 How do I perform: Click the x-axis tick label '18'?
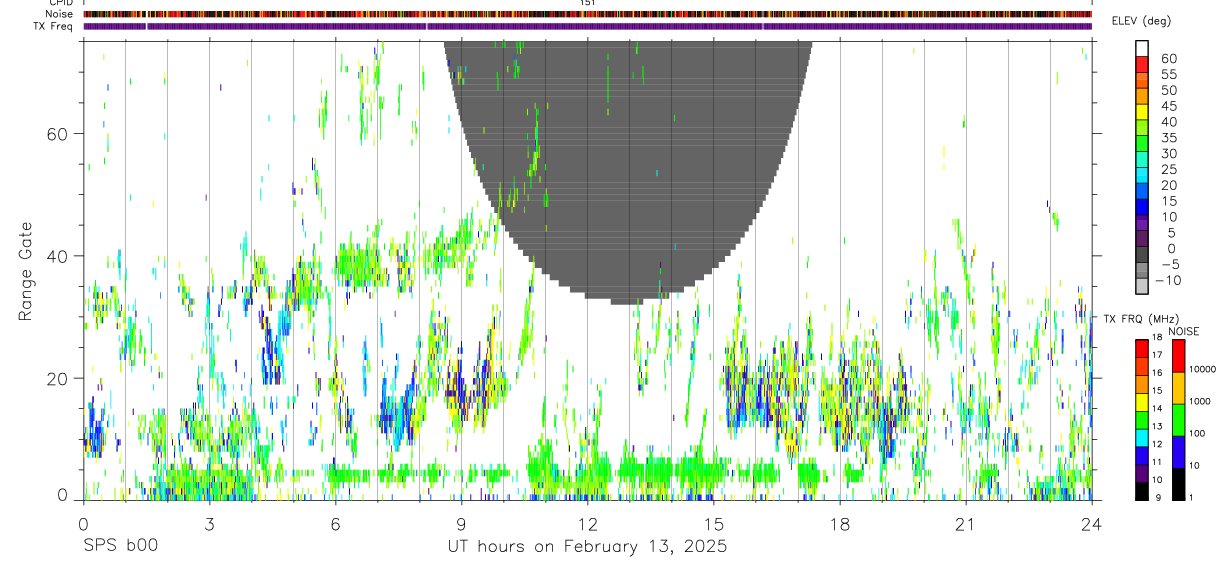tap(839, 523)
